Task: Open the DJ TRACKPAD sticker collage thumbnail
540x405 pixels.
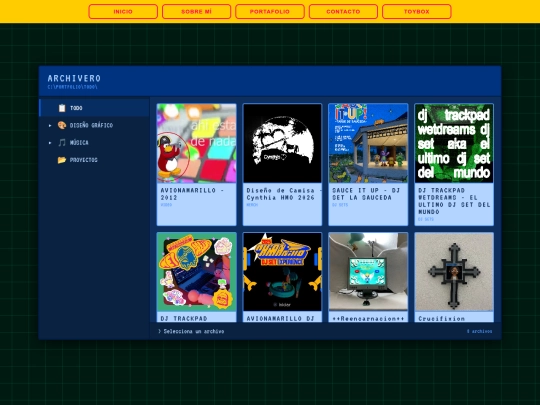Action: click(197, 272)
